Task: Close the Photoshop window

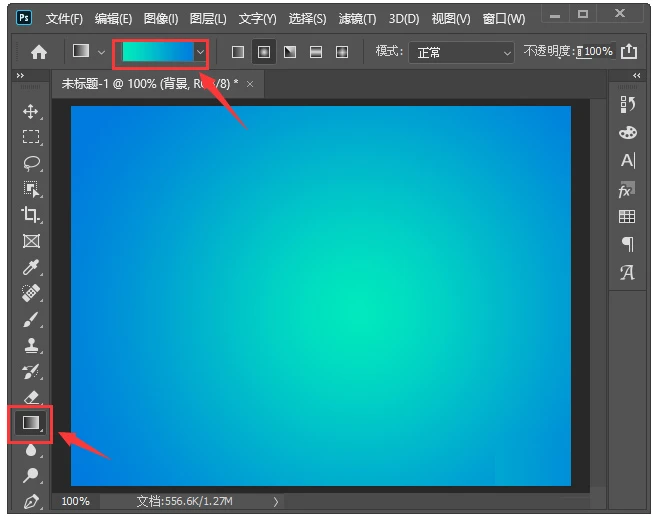Action: coord(620,14)
